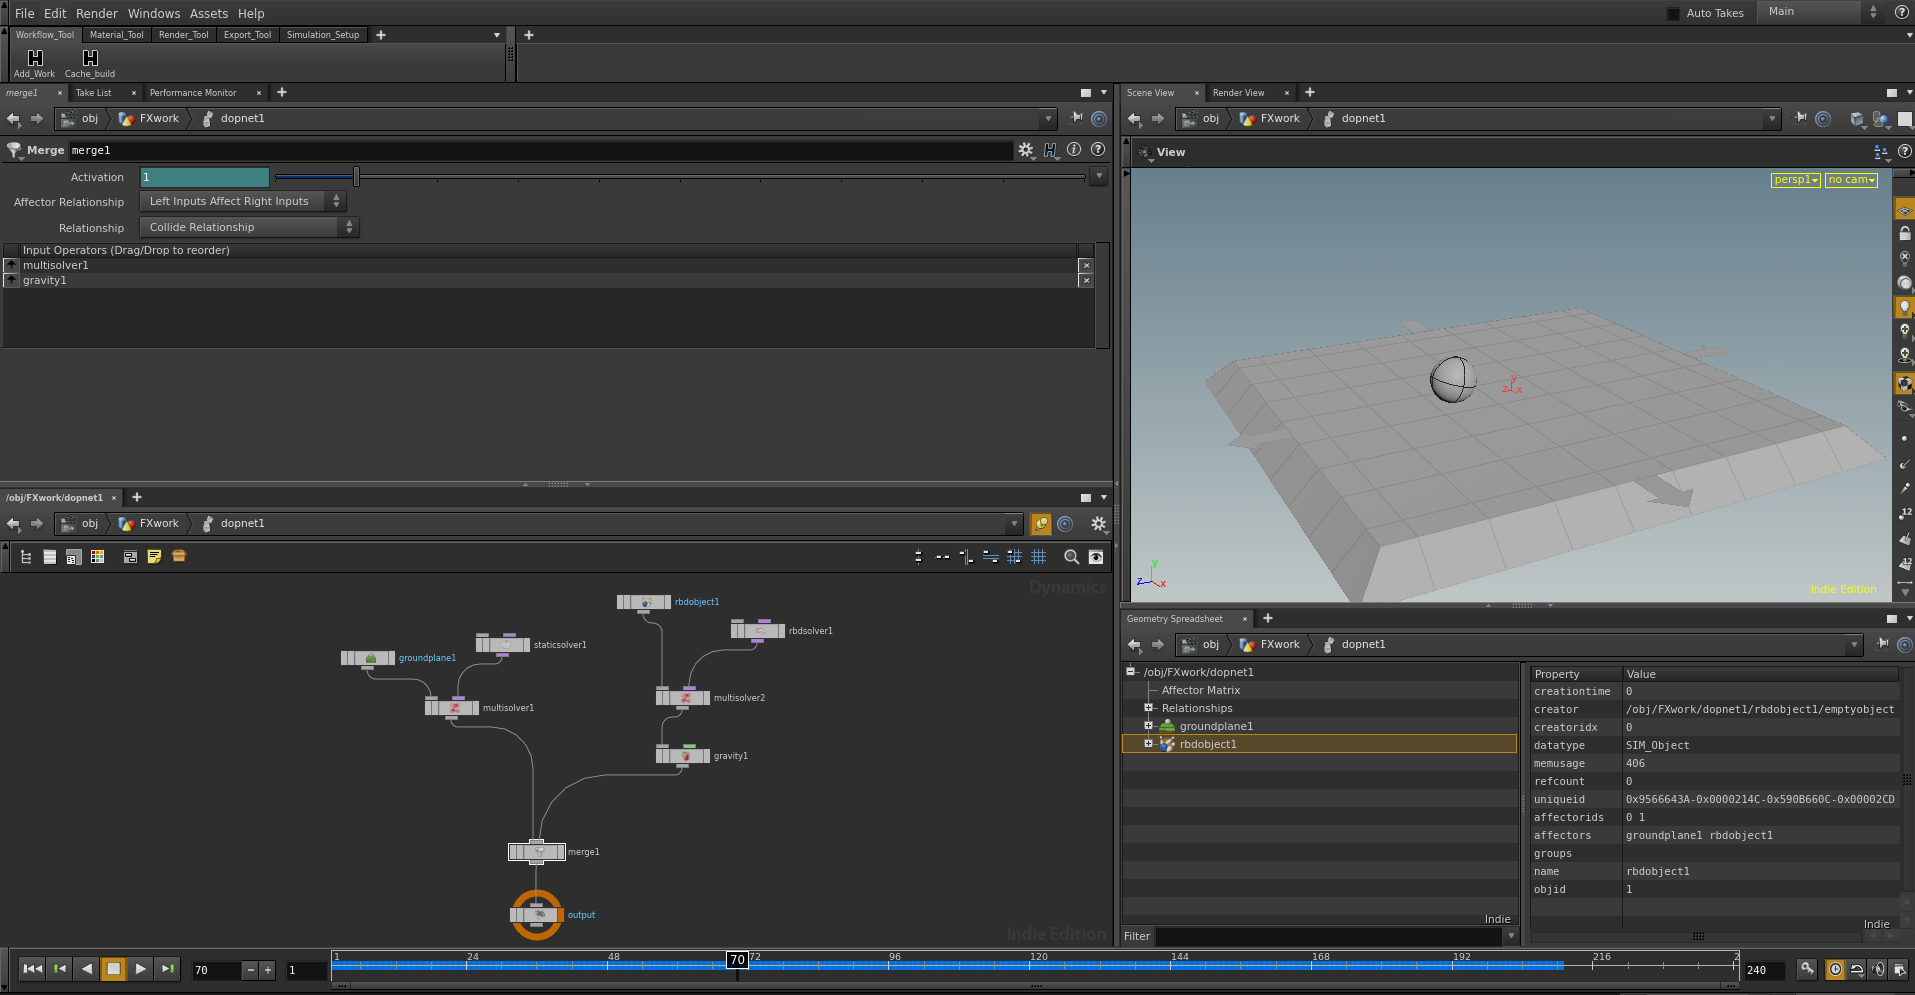Toggle audio with the speaker icon
1915x995 pixels.
tap(1877, 970)
